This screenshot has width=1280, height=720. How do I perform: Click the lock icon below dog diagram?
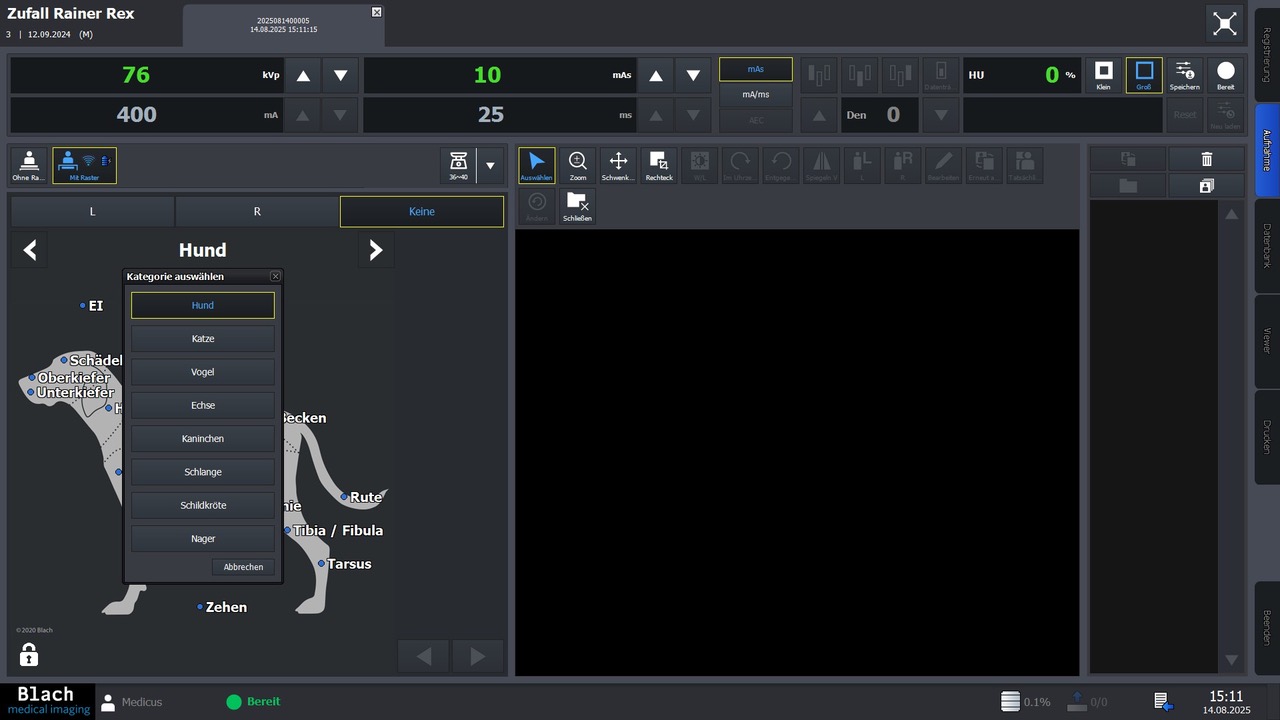29,655
